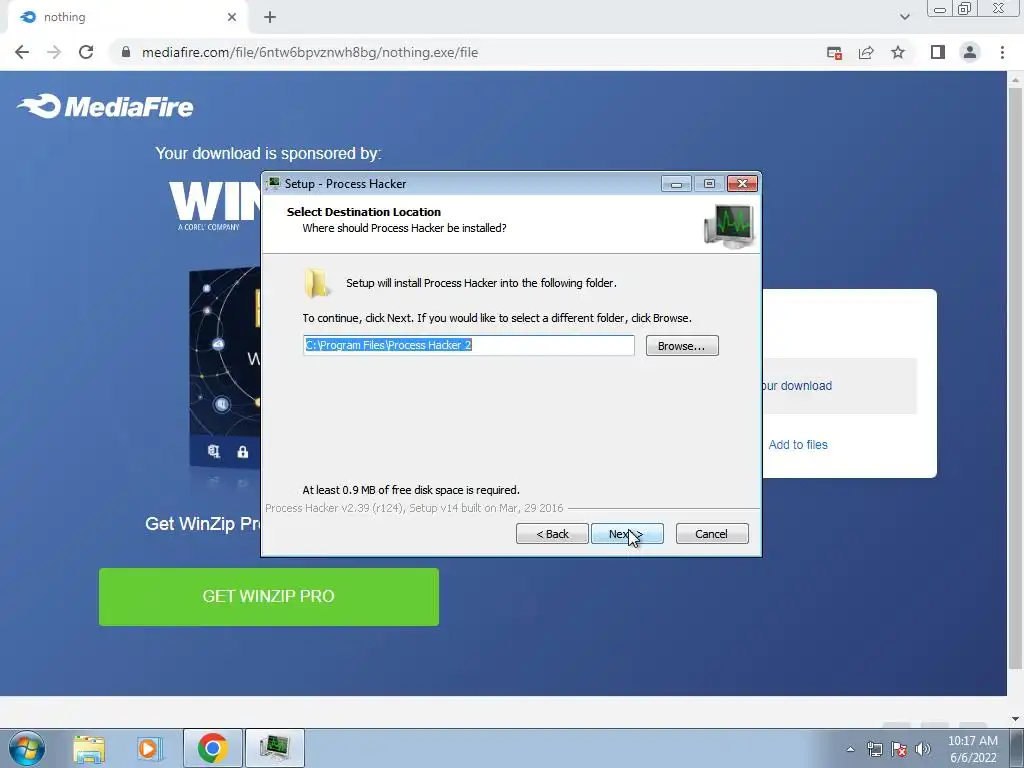This screenshot has width=1024, height=768.
Task: Open the network tray icon
Action: (x=874, y=749)
